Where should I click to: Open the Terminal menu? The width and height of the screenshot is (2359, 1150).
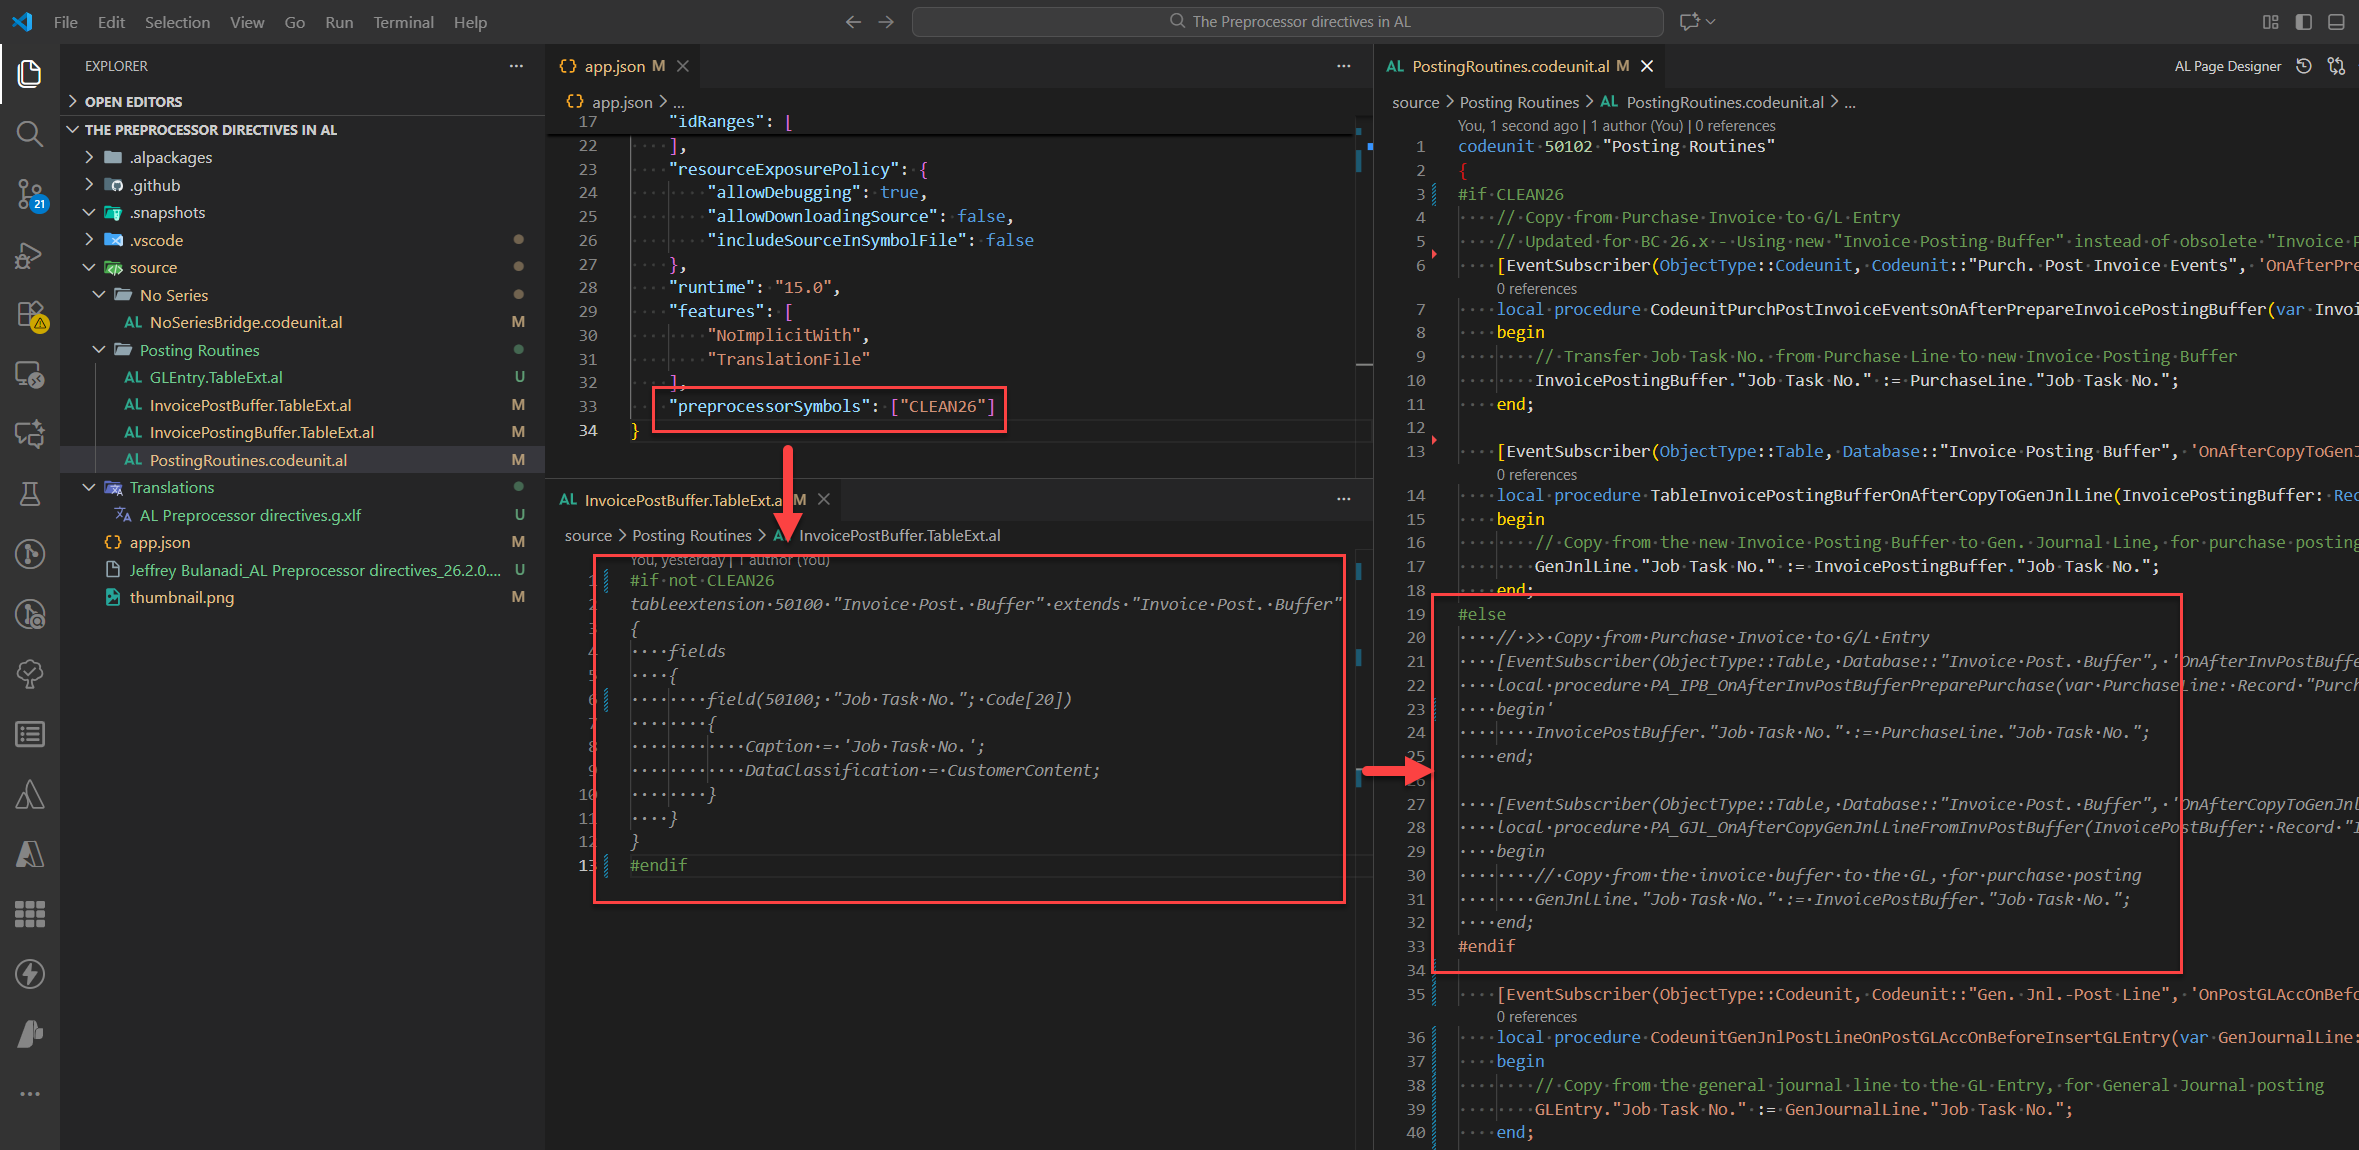click(x=403, y=21)
